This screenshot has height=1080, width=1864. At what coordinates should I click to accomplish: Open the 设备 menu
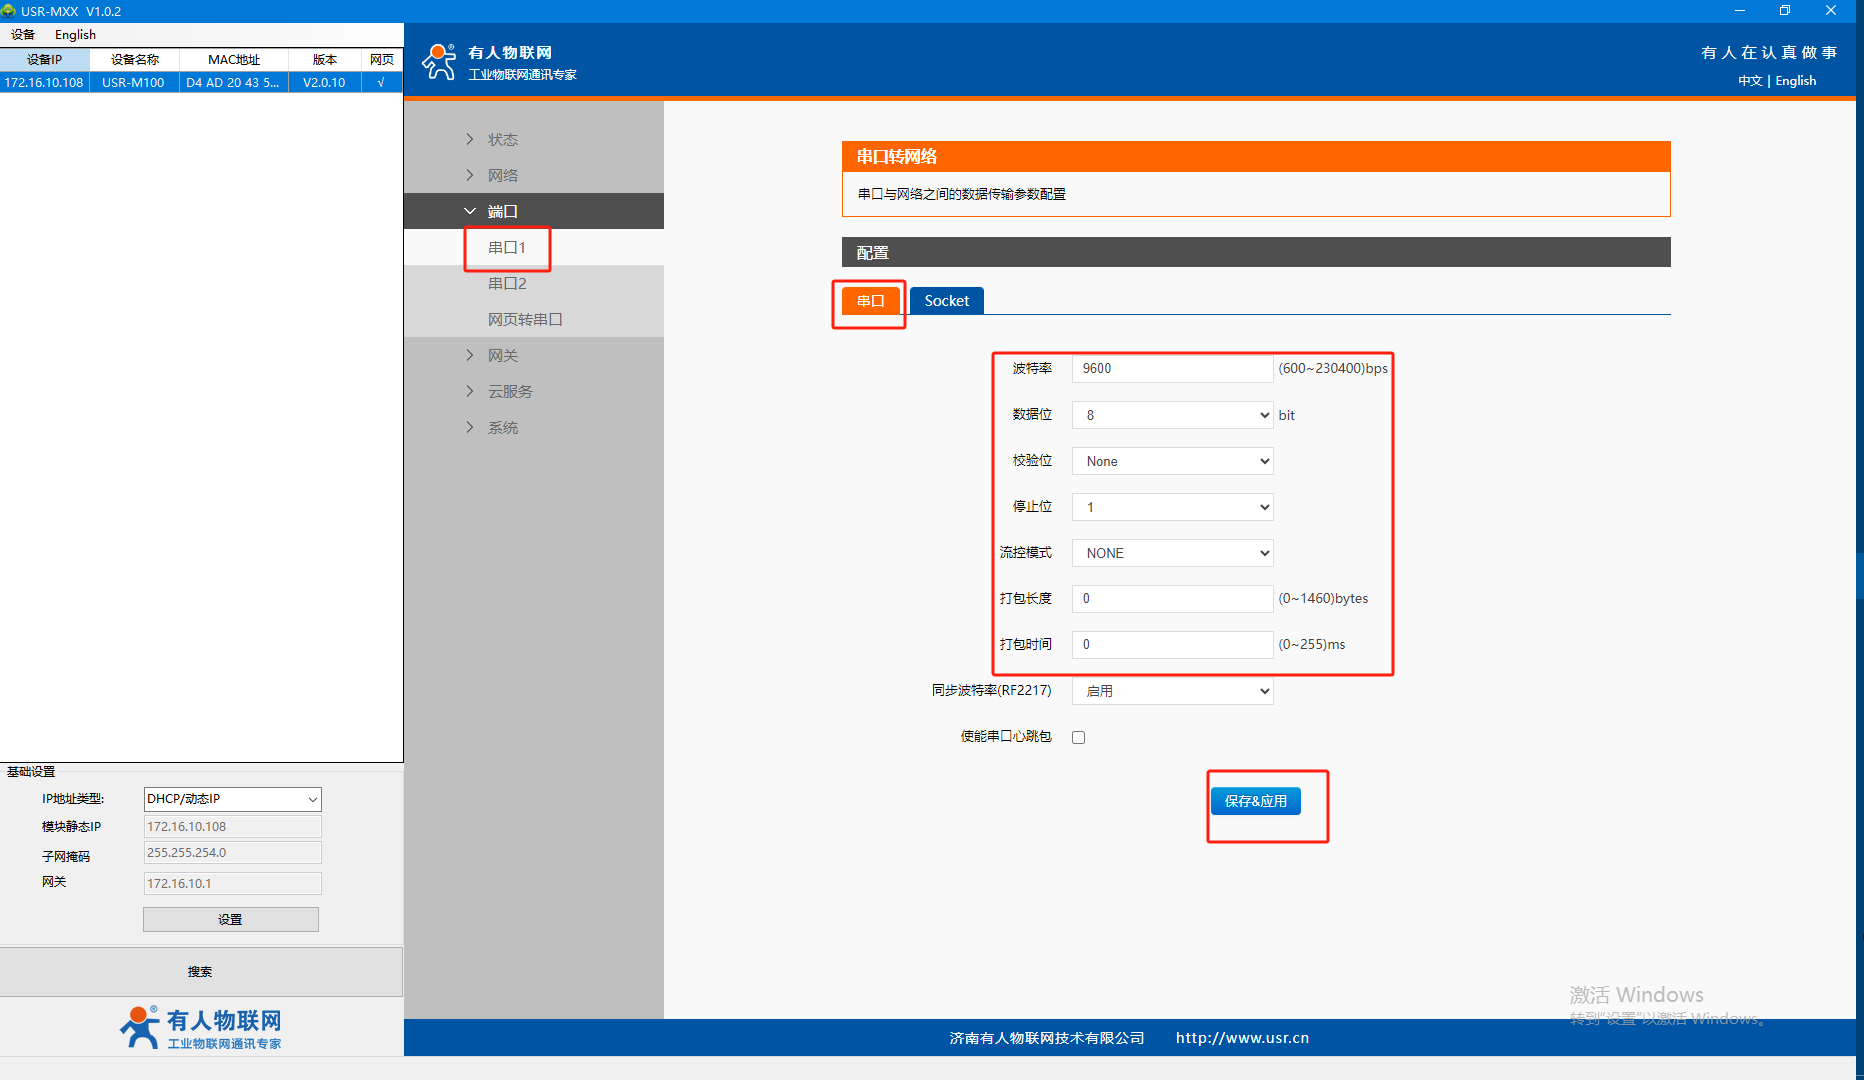[x=23, y=35]
